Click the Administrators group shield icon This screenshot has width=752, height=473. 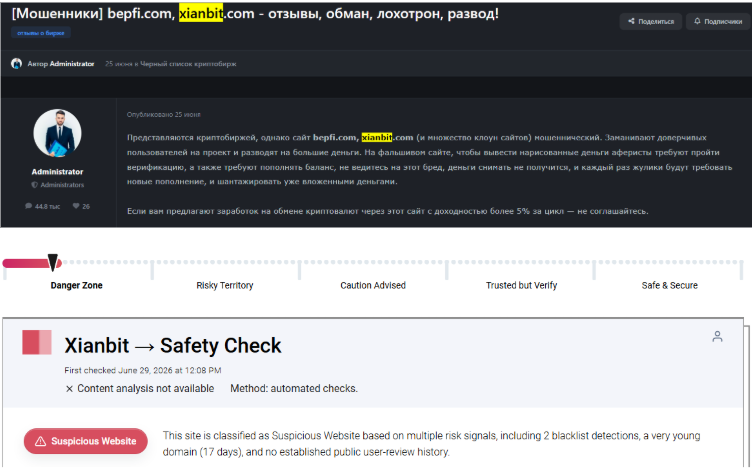[x=35, y=185]
